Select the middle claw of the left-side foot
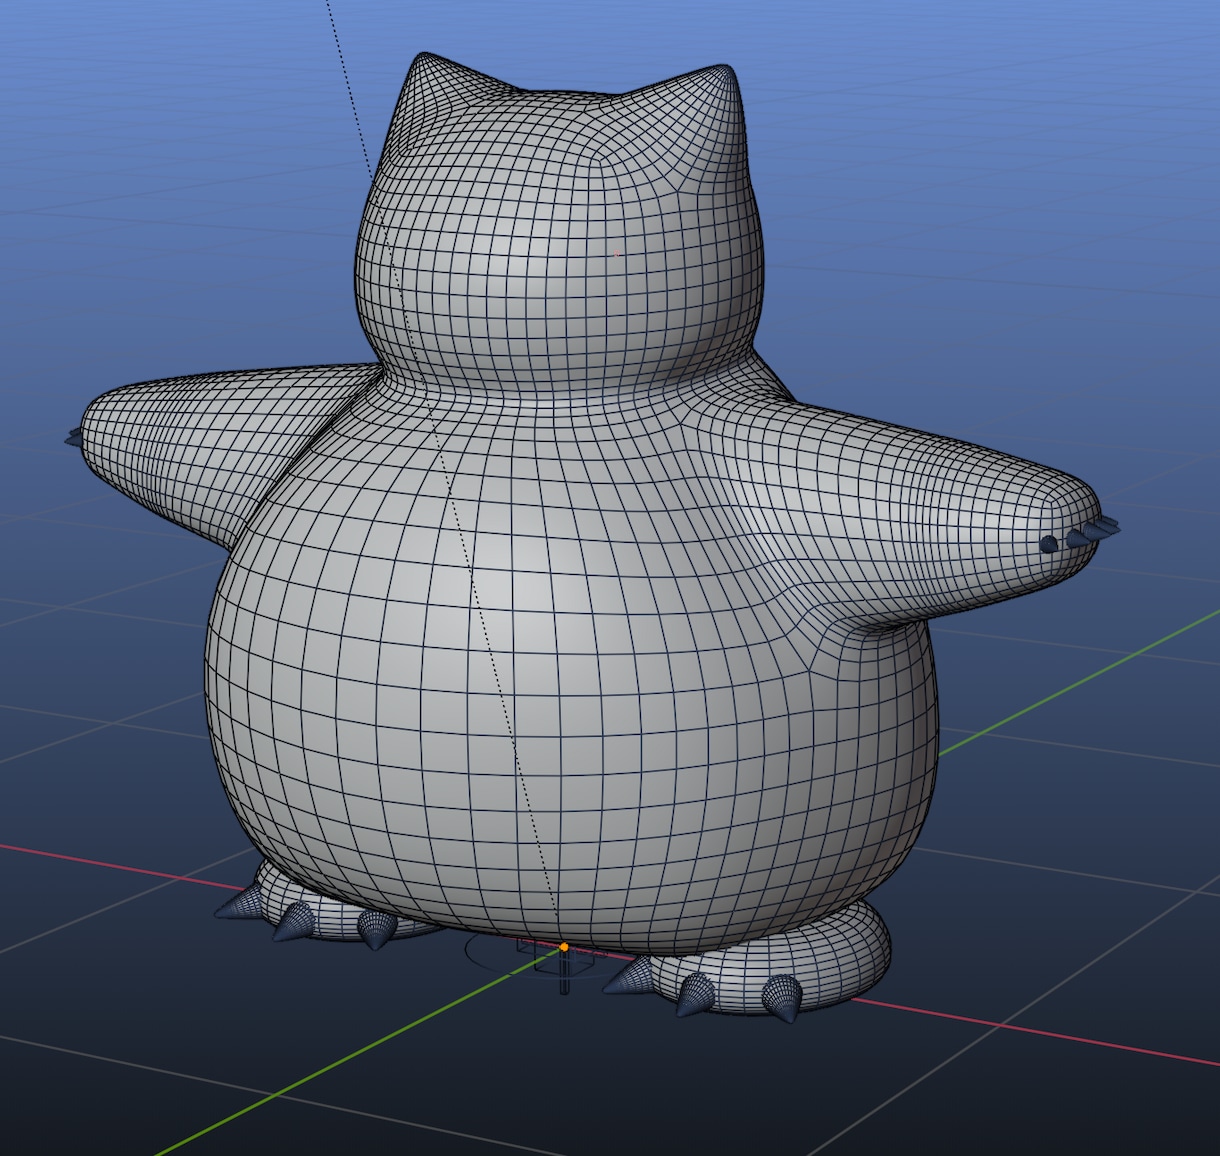The image size is (1220, 1156). 292,922
